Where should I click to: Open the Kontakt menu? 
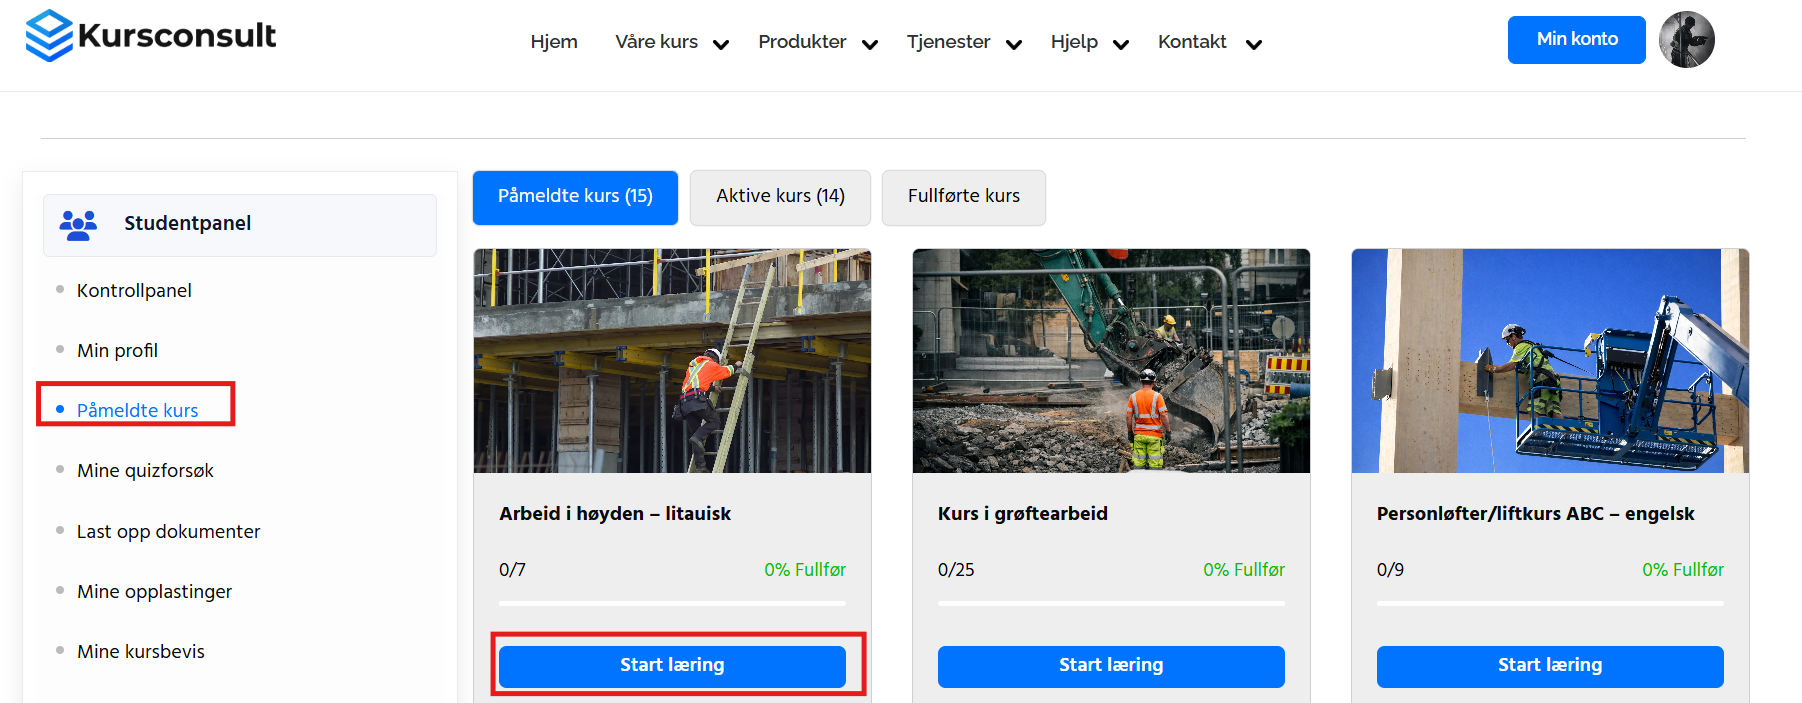coord(1192,42)
